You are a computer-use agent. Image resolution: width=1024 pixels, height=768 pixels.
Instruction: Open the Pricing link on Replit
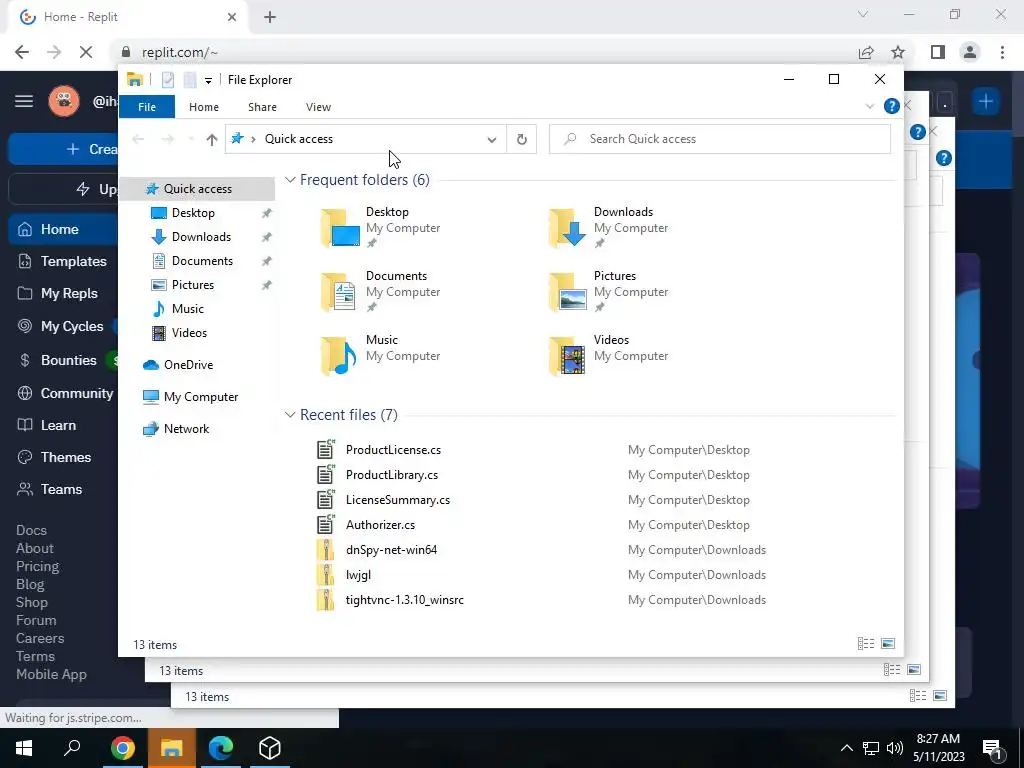[37, 566]
